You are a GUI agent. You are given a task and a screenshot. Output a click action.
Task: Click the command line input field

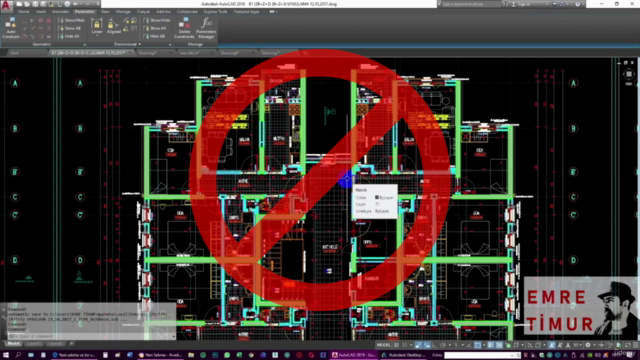point(92,336)
